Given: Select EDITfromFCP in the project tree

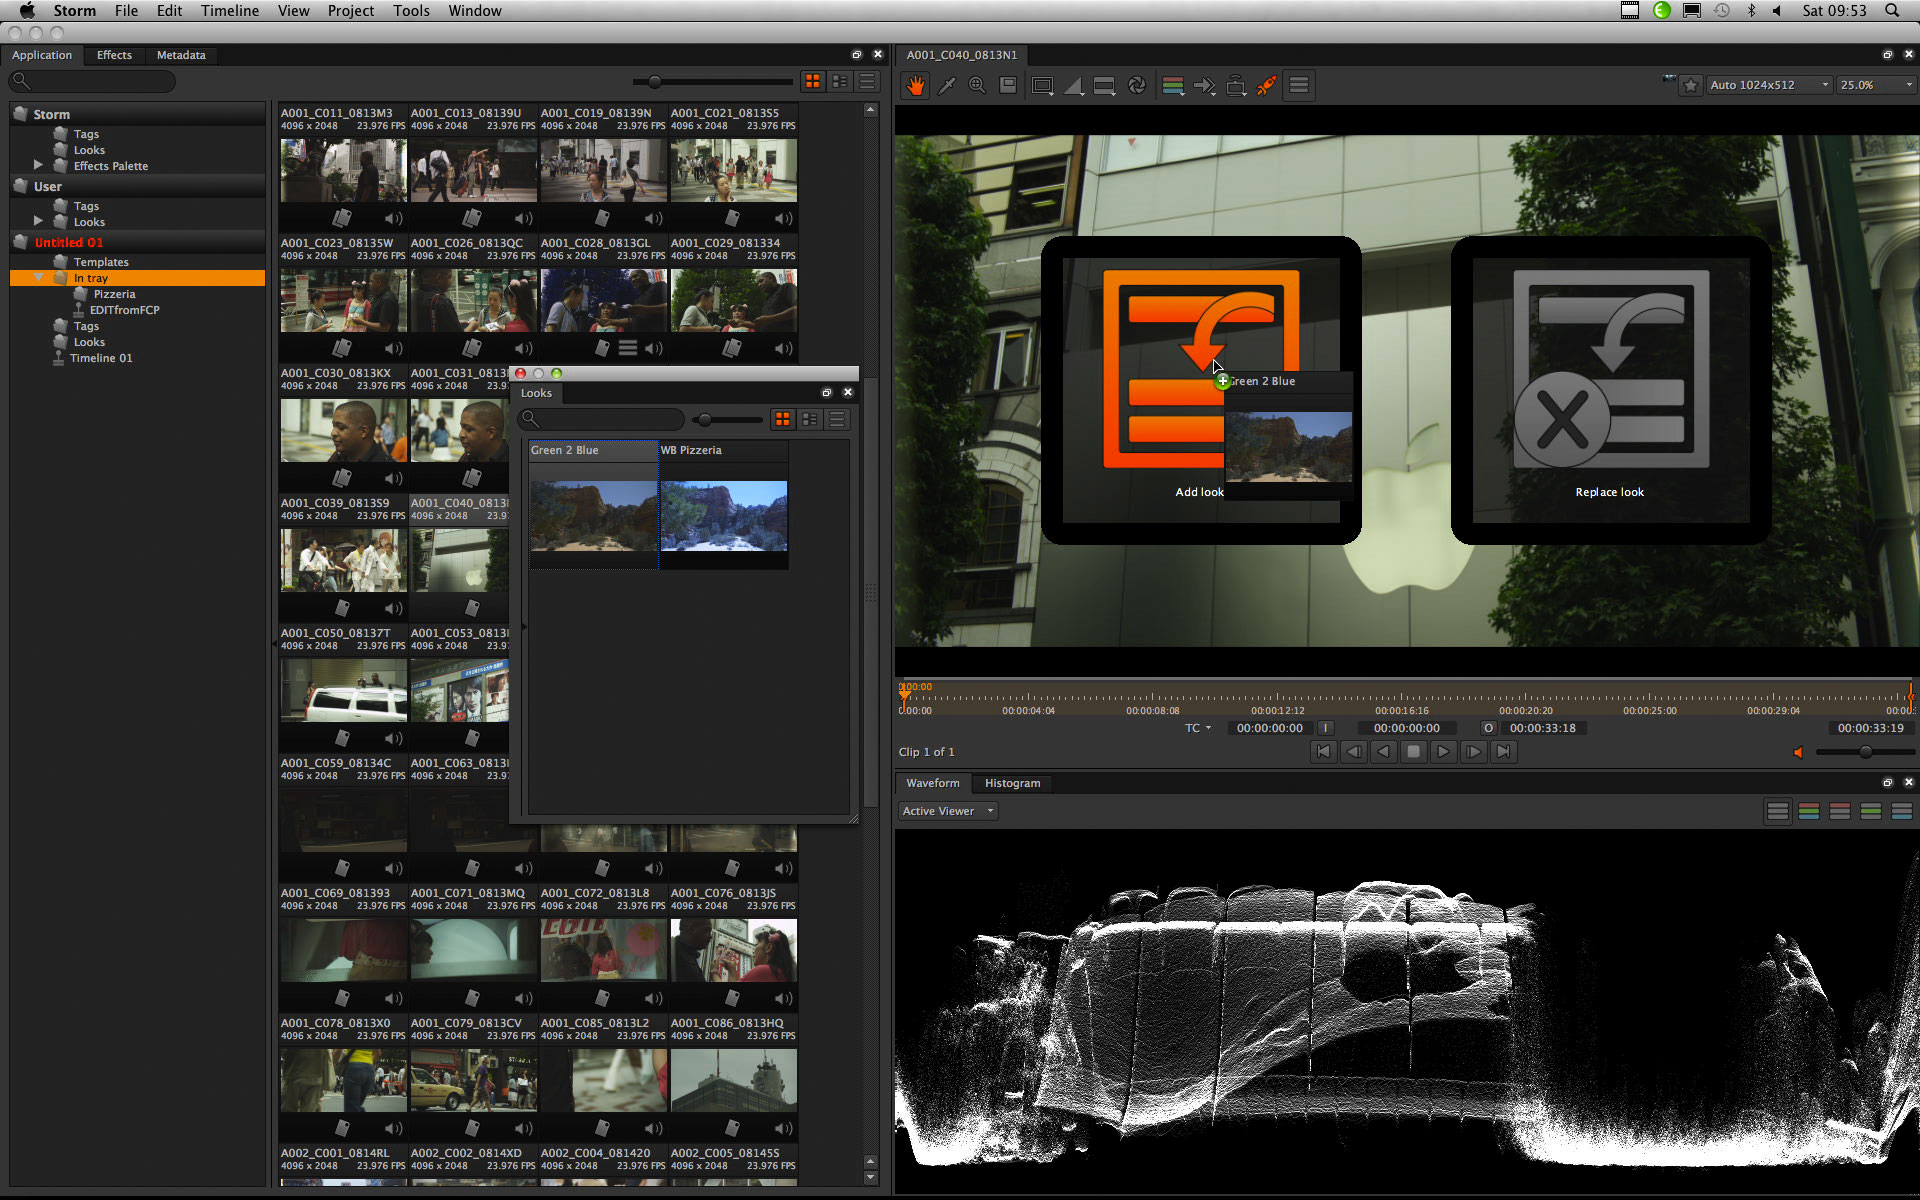Looking at the screenshot, I should click(124, 310).
